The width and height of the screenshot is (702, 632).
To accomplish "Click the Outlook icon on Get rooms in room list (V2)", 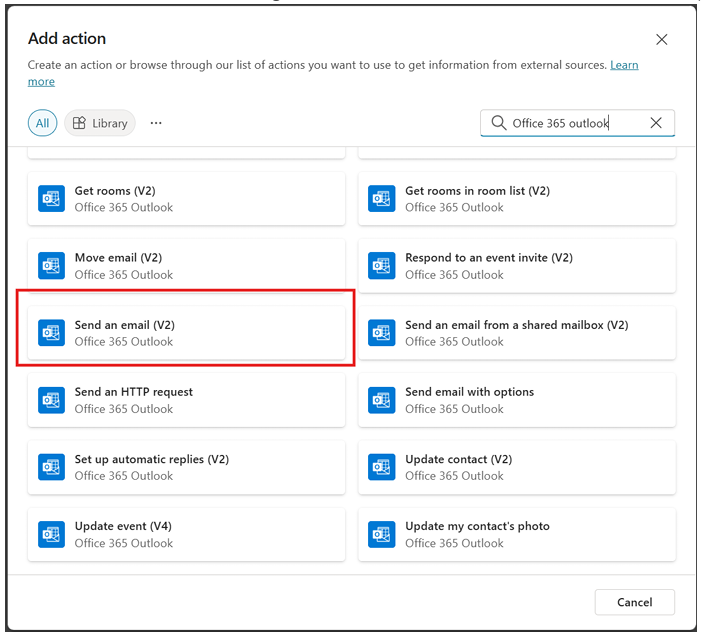I will (381, 199).
